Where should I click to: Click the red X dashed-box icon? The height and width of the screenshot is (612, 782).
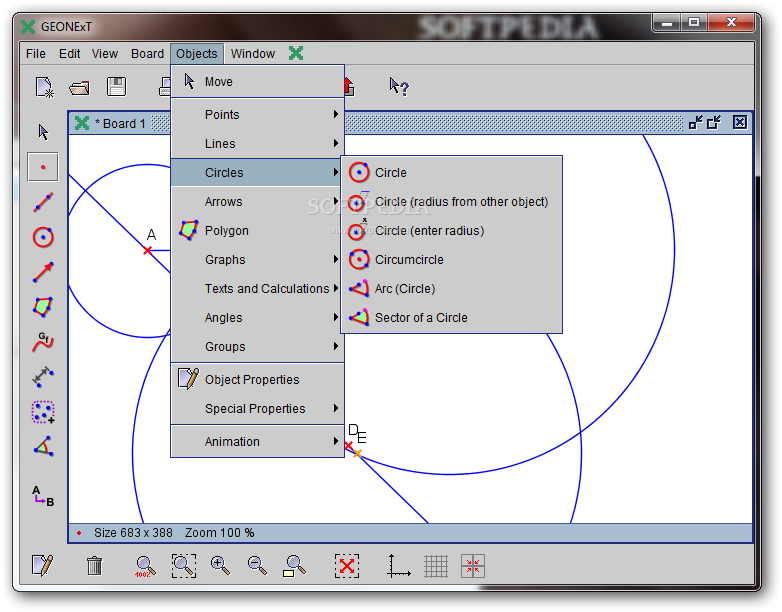coord(347,566)
